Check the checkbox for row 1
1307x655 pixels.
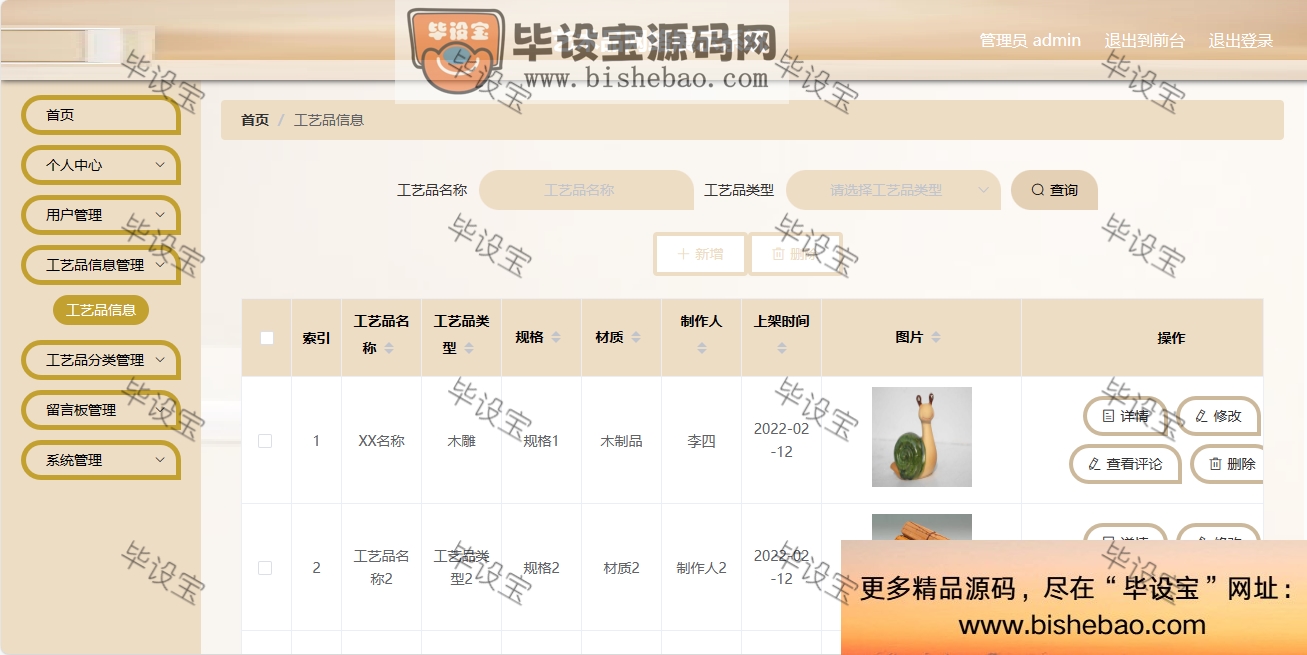265,441
